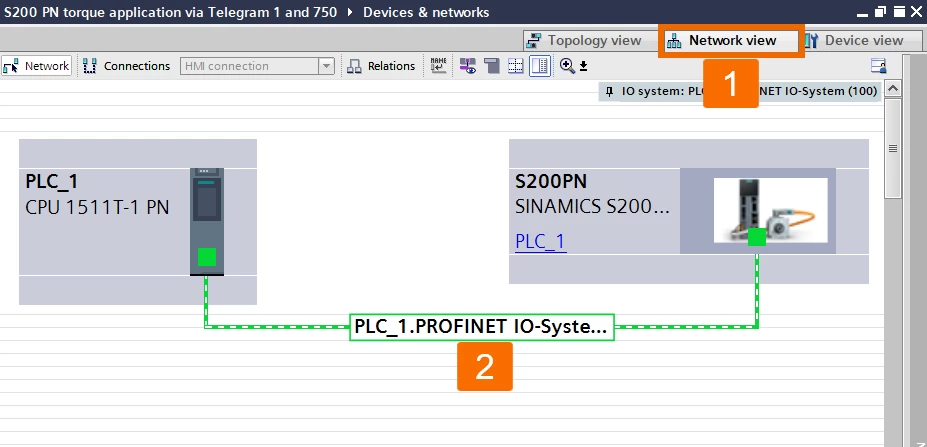This screenshot has height=447, width=927.
Task: Pin the IO system info label
Action: coord(610,92)
